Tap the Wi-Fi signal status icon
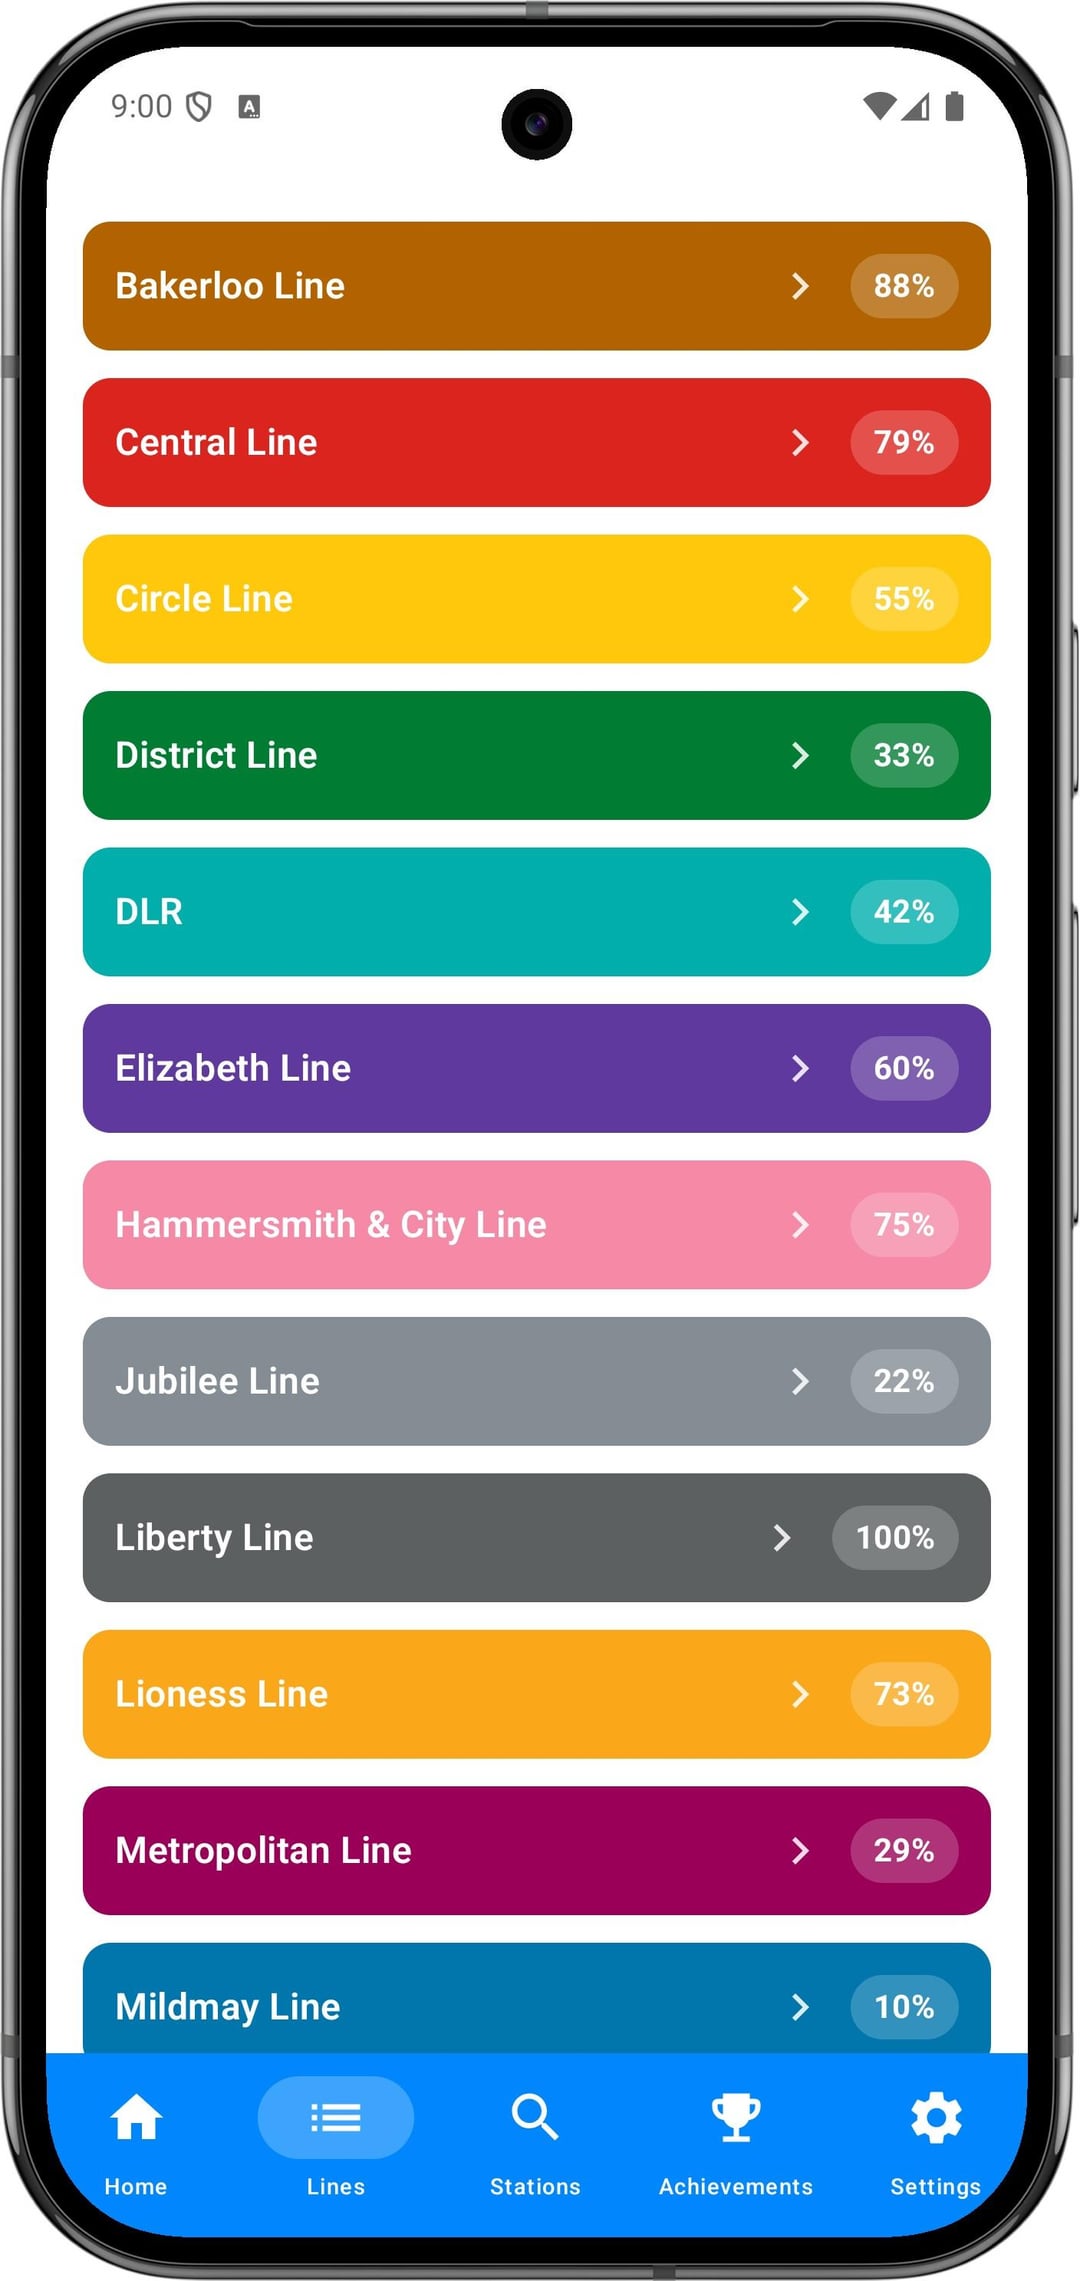This screenshot has height=2281, width=1080. pyautogui.click(x=879, y=106)
